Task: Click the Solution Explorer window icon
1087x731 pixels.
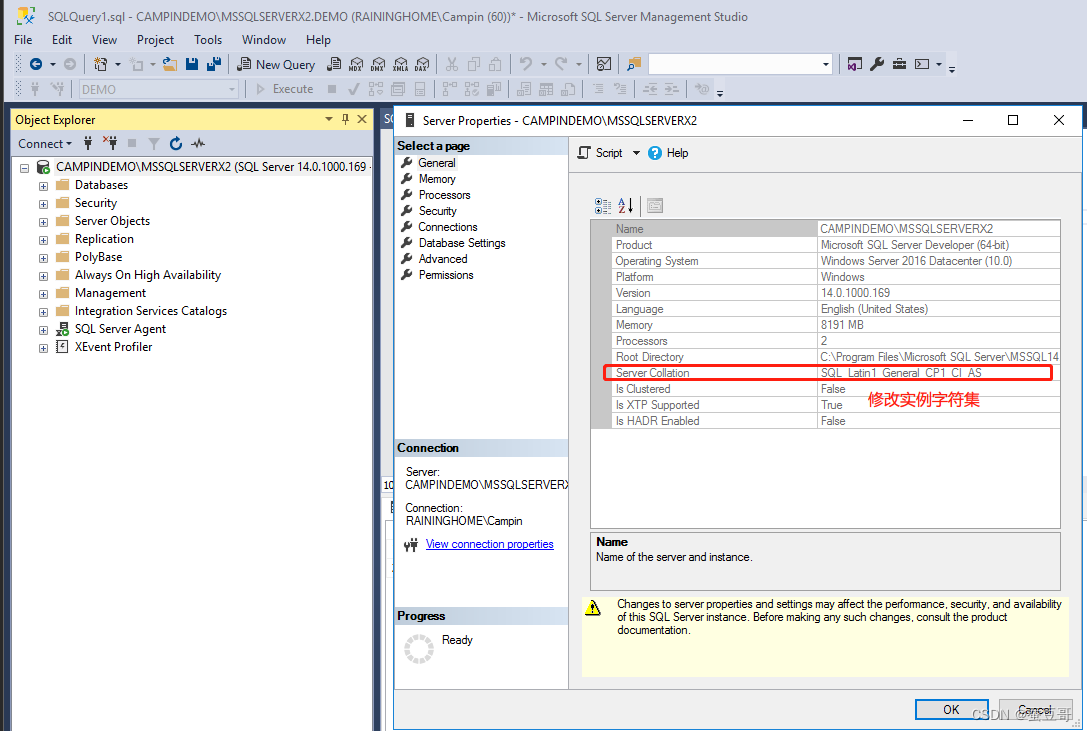Action: 855,64
